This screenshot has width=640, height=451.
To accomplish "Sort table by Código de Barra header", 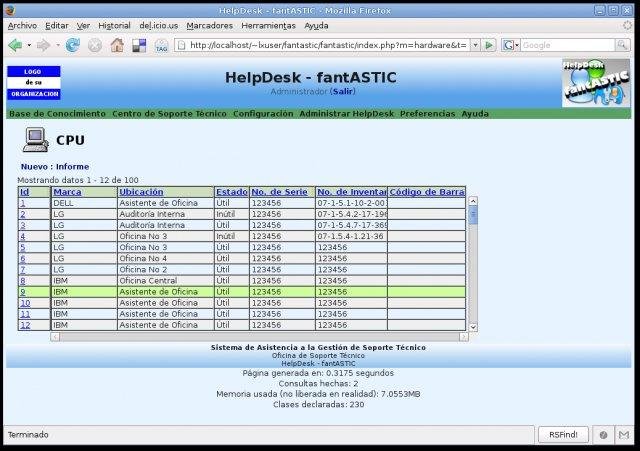I will click(x=427, y=192).
